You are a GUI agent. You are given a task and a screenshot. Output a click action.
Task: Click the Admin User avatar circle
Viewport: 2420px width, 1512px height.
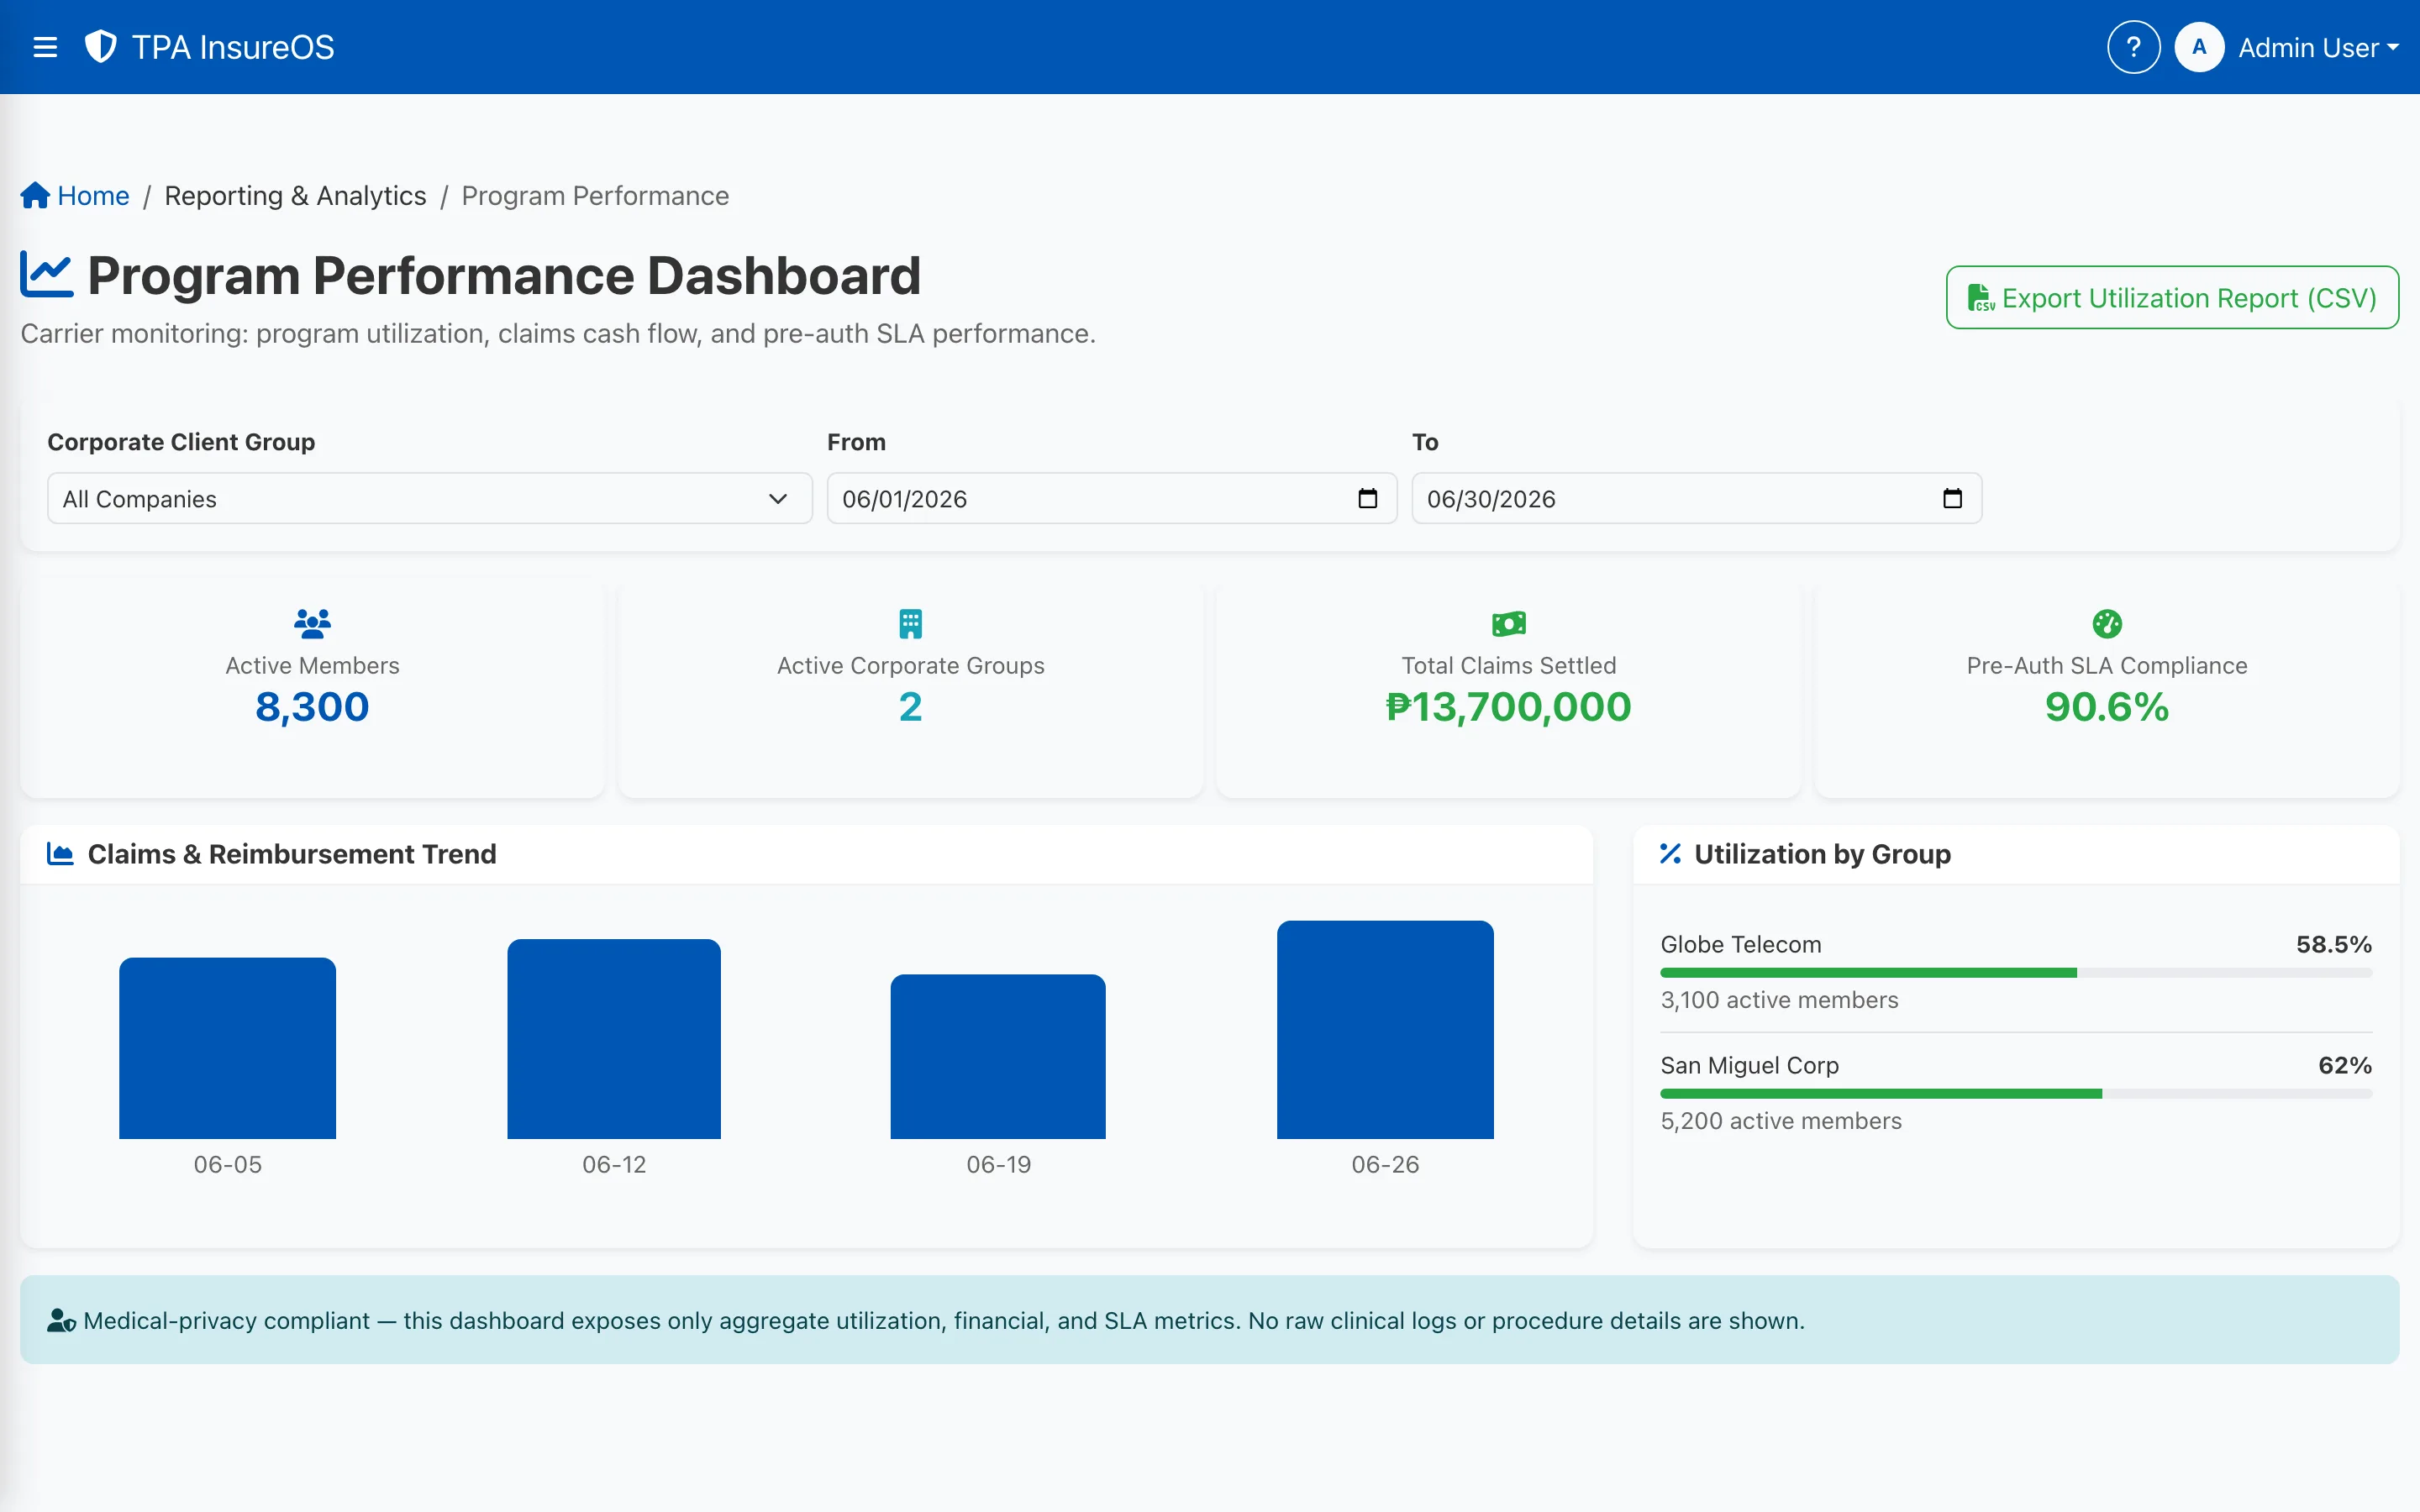(2199, 47)
